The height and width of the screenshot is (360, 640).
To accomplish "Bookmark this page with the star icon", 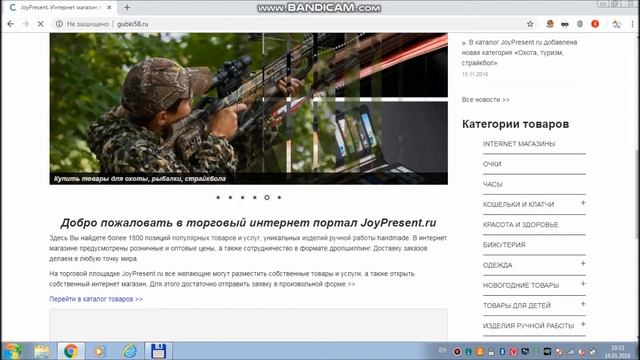I will tap(530, 24).
